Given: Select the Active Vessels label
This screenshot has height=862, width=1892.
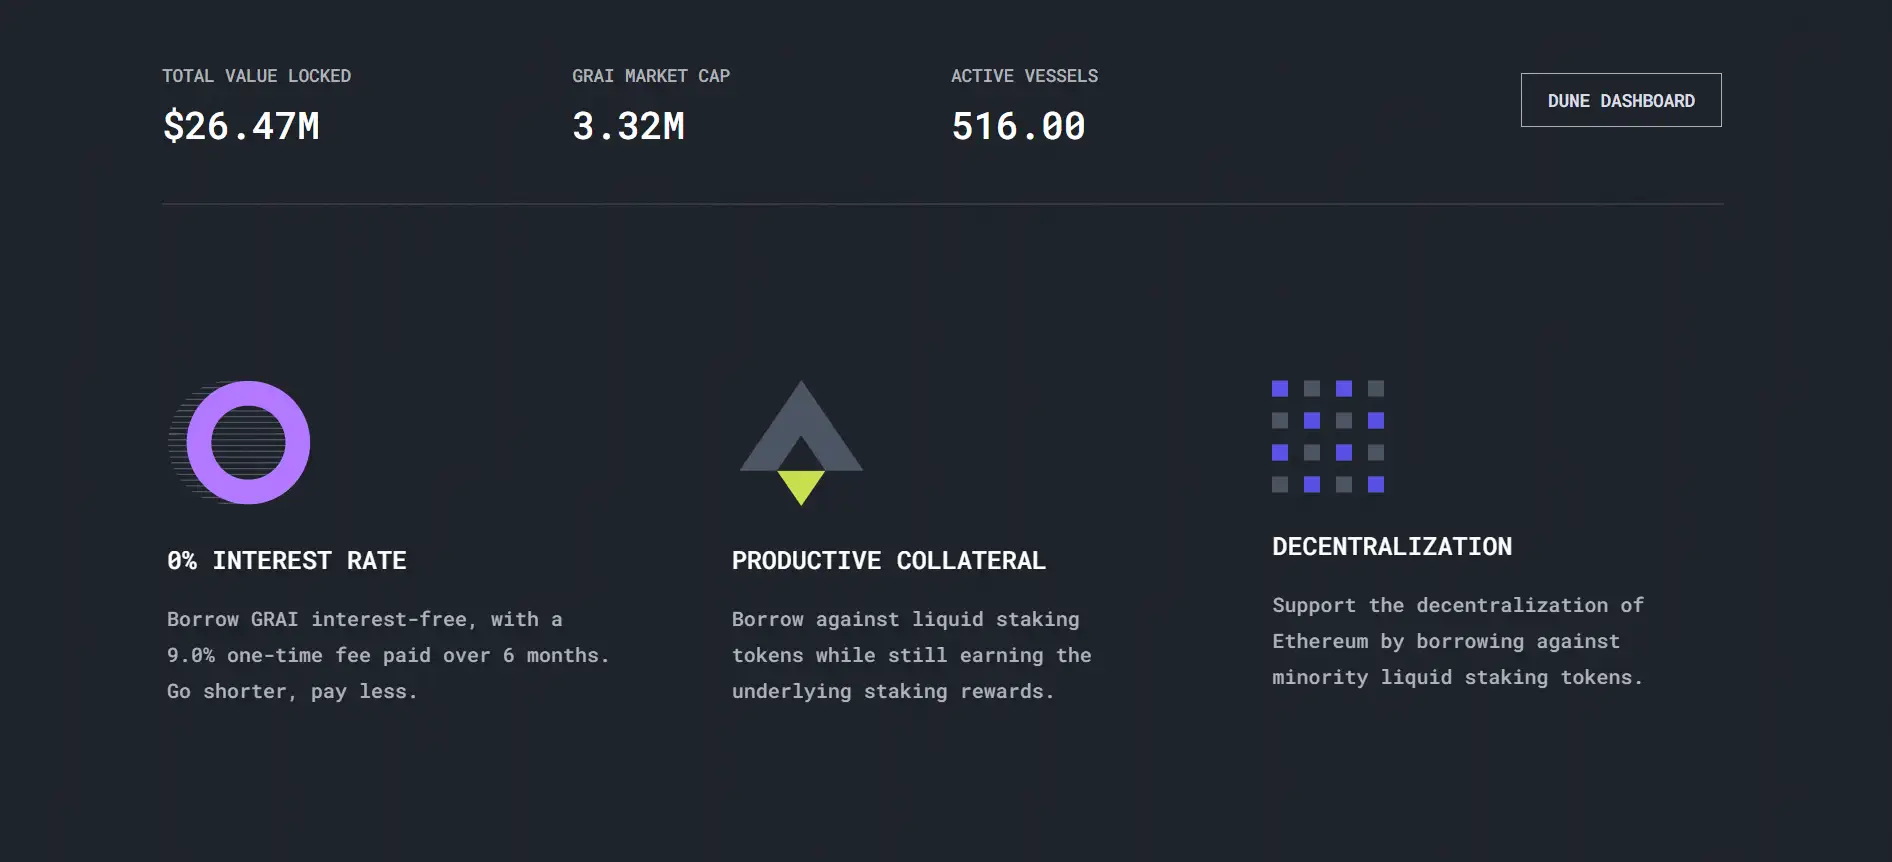Looking at the screenshot, I should click(x=1024, y=76).
